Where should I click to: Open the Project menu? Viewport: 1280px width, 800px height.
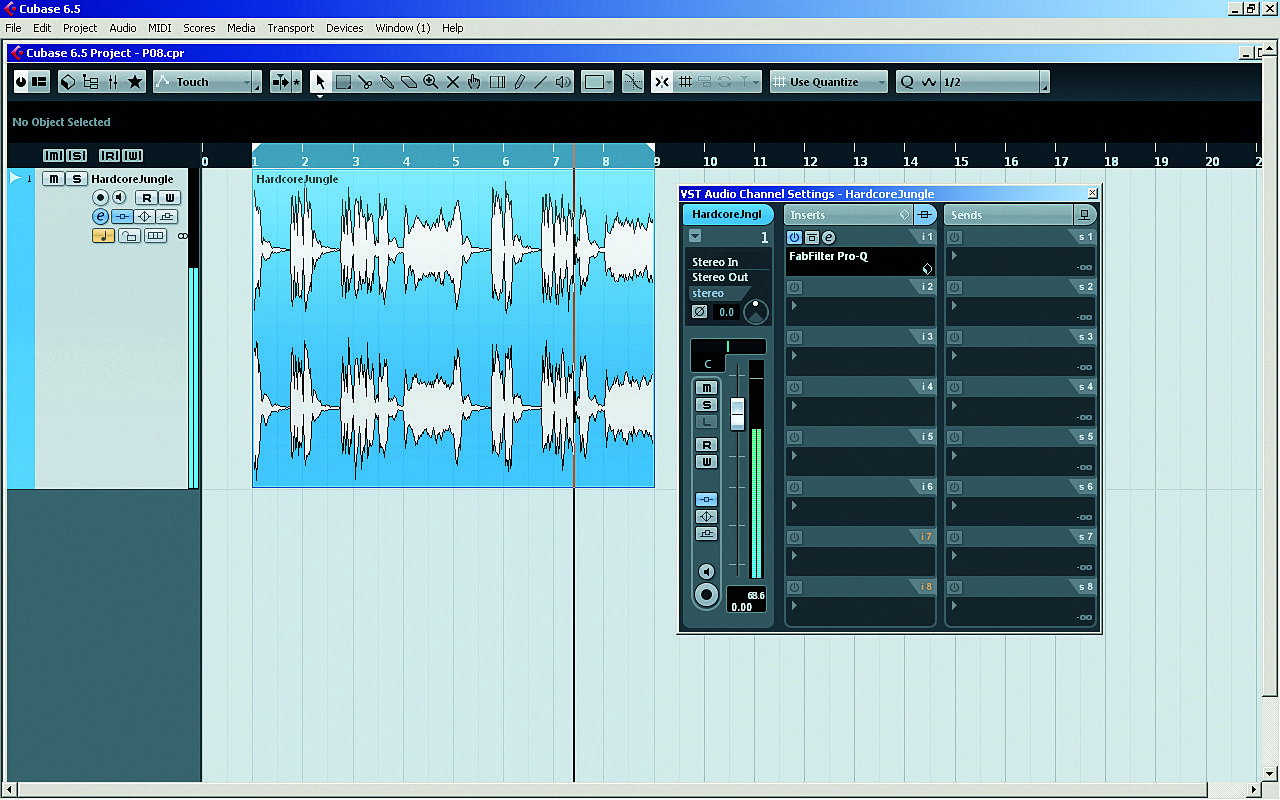click(x=80, y=28)
